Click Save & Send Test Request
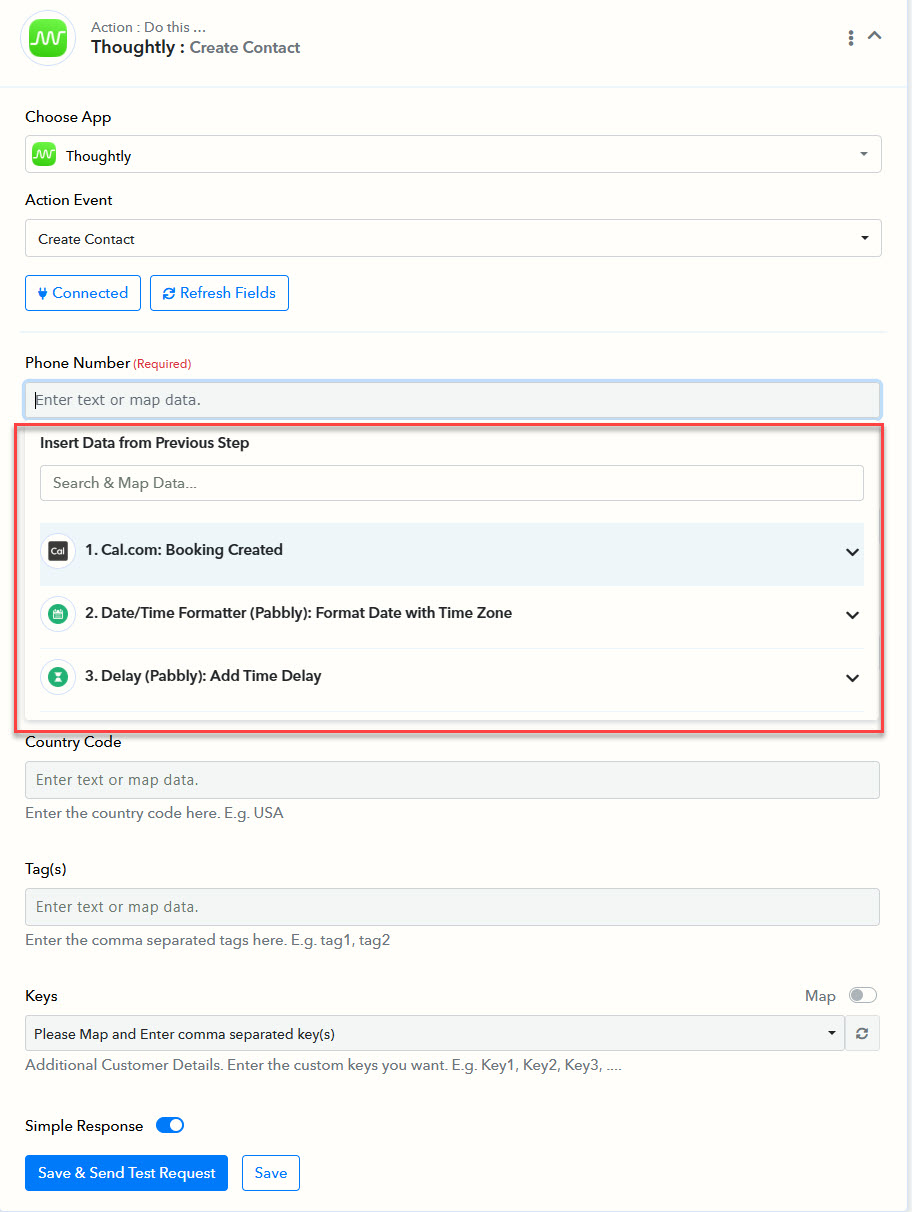912x1212 pixels. [x=127, y=1173]
